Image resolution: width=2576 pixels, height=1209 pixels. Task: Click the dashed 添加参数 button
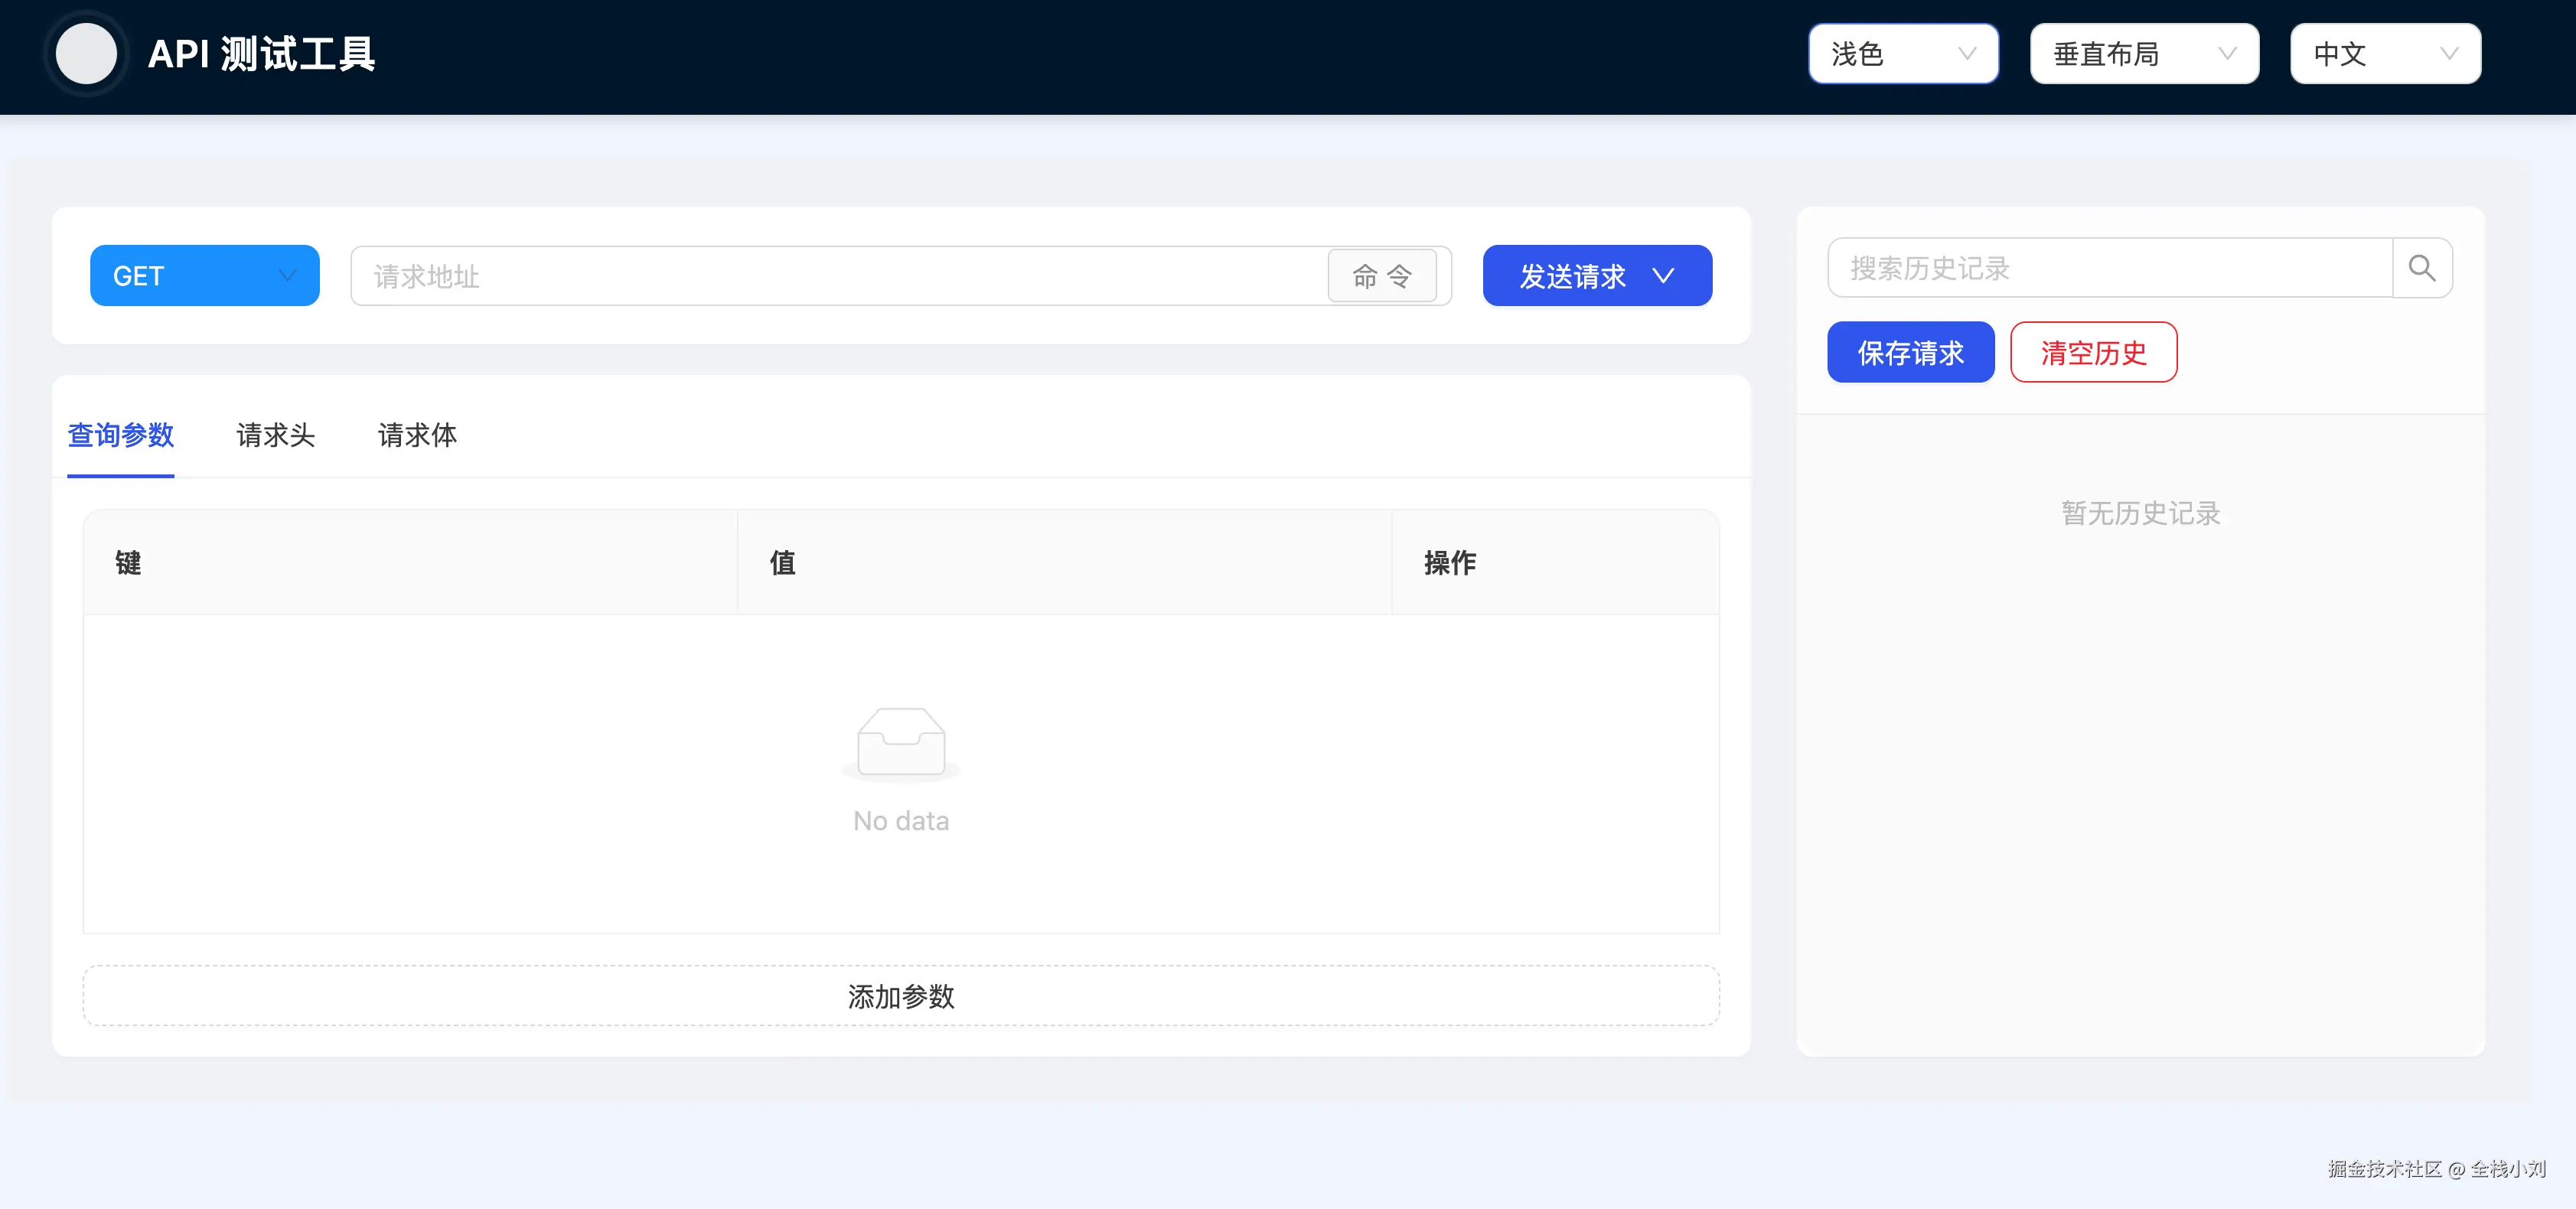coord(900,996)
